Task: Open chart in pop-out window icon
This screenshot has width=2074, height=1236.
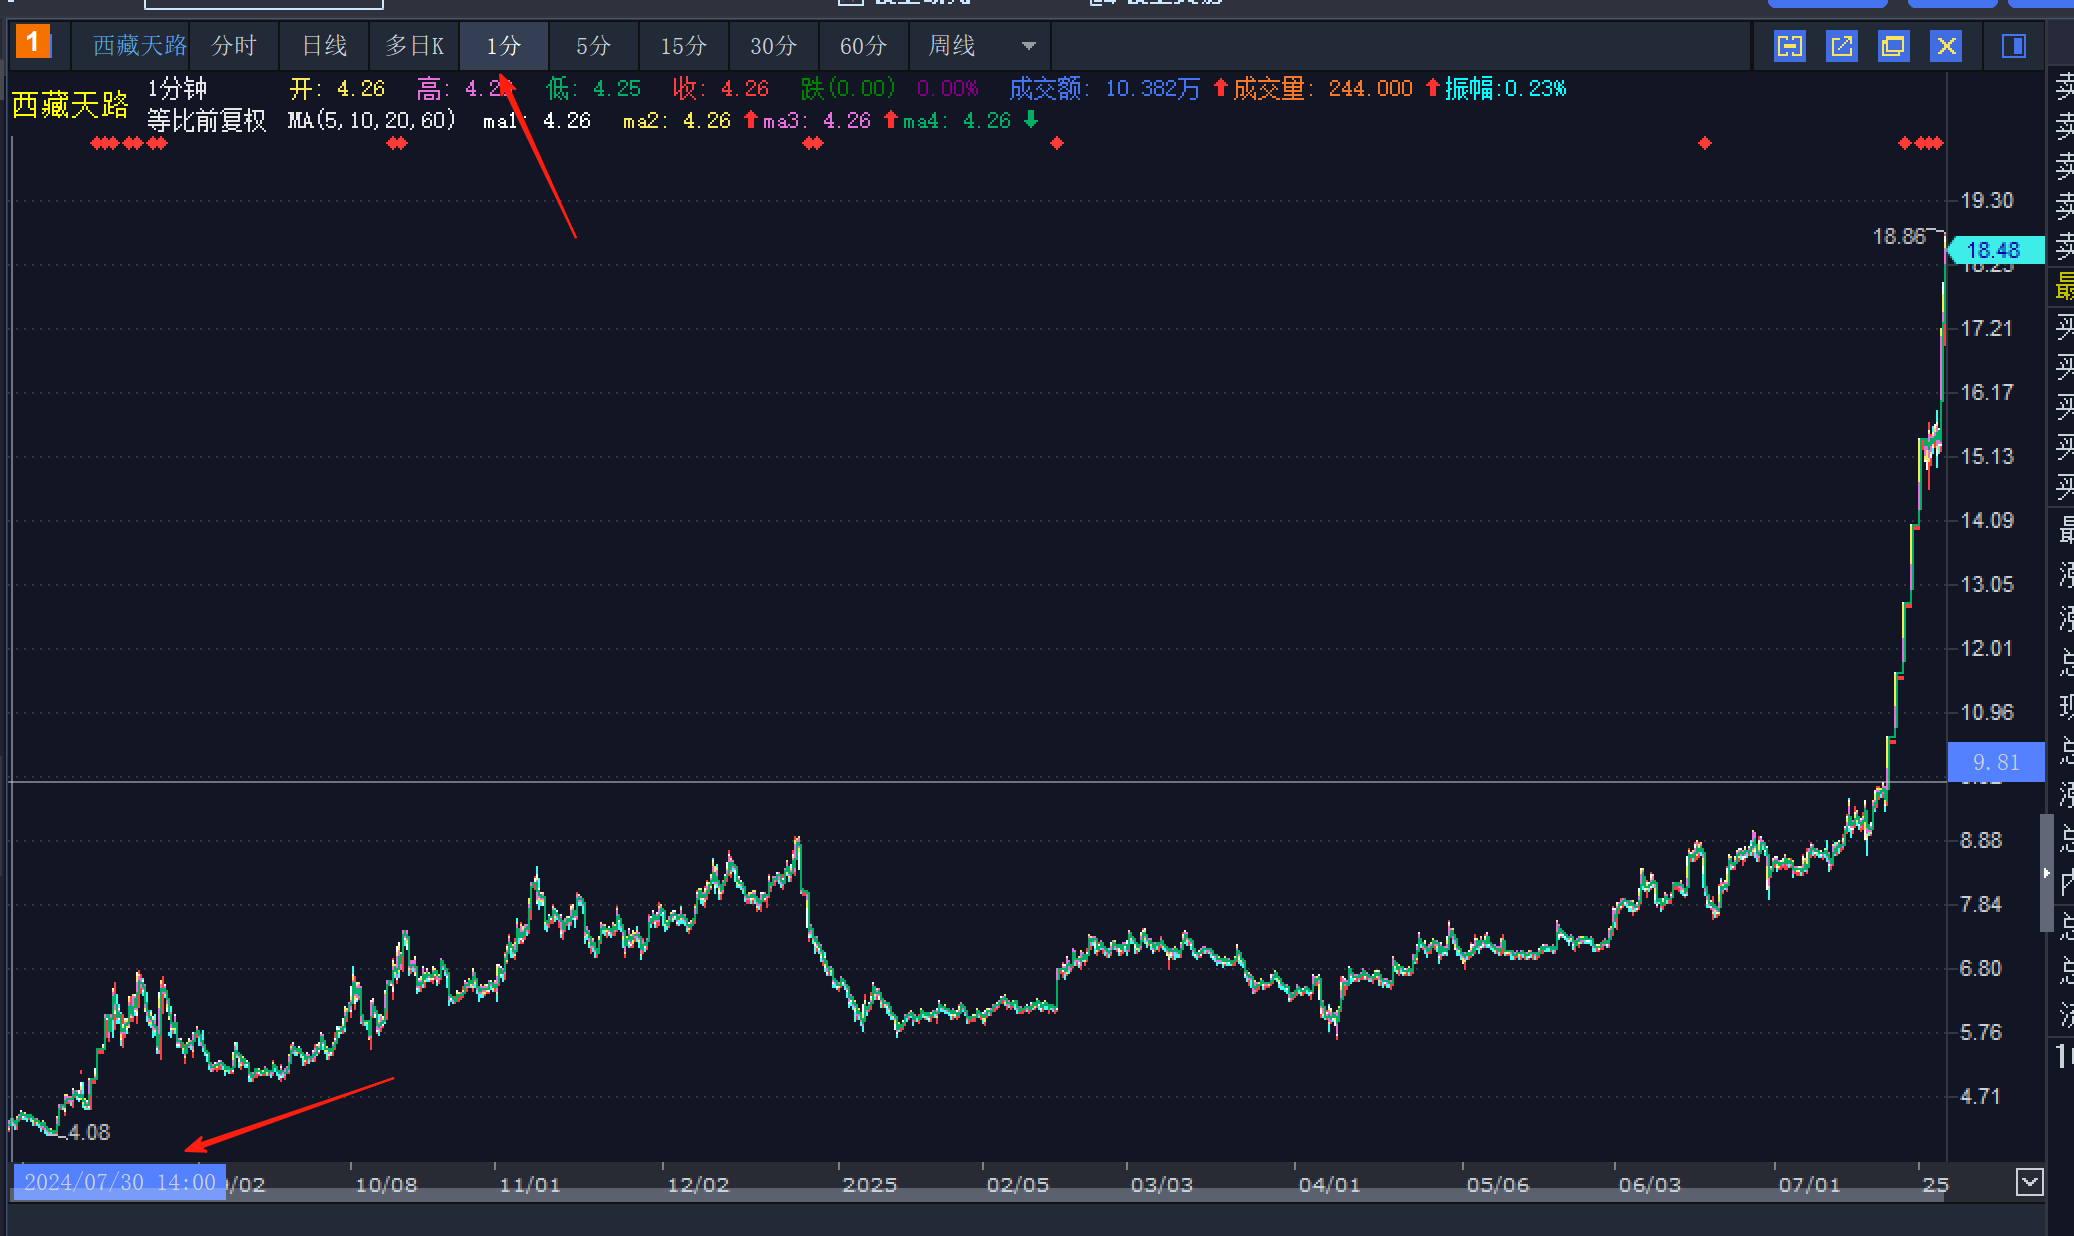Action: pyautogui.click(x=1841, y=46)
